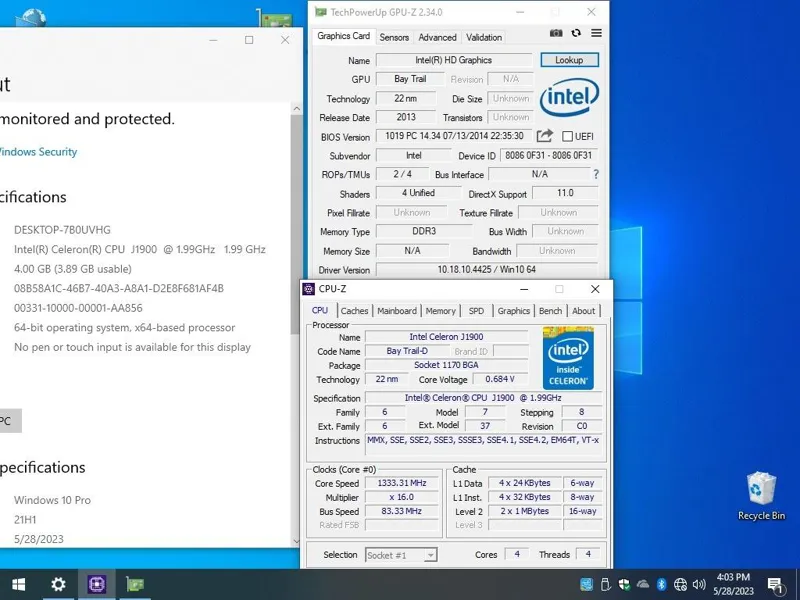Click the Multiplier value x 16.0
The image size is (800, 600).
pyautogui.click(x=402, y=497)
